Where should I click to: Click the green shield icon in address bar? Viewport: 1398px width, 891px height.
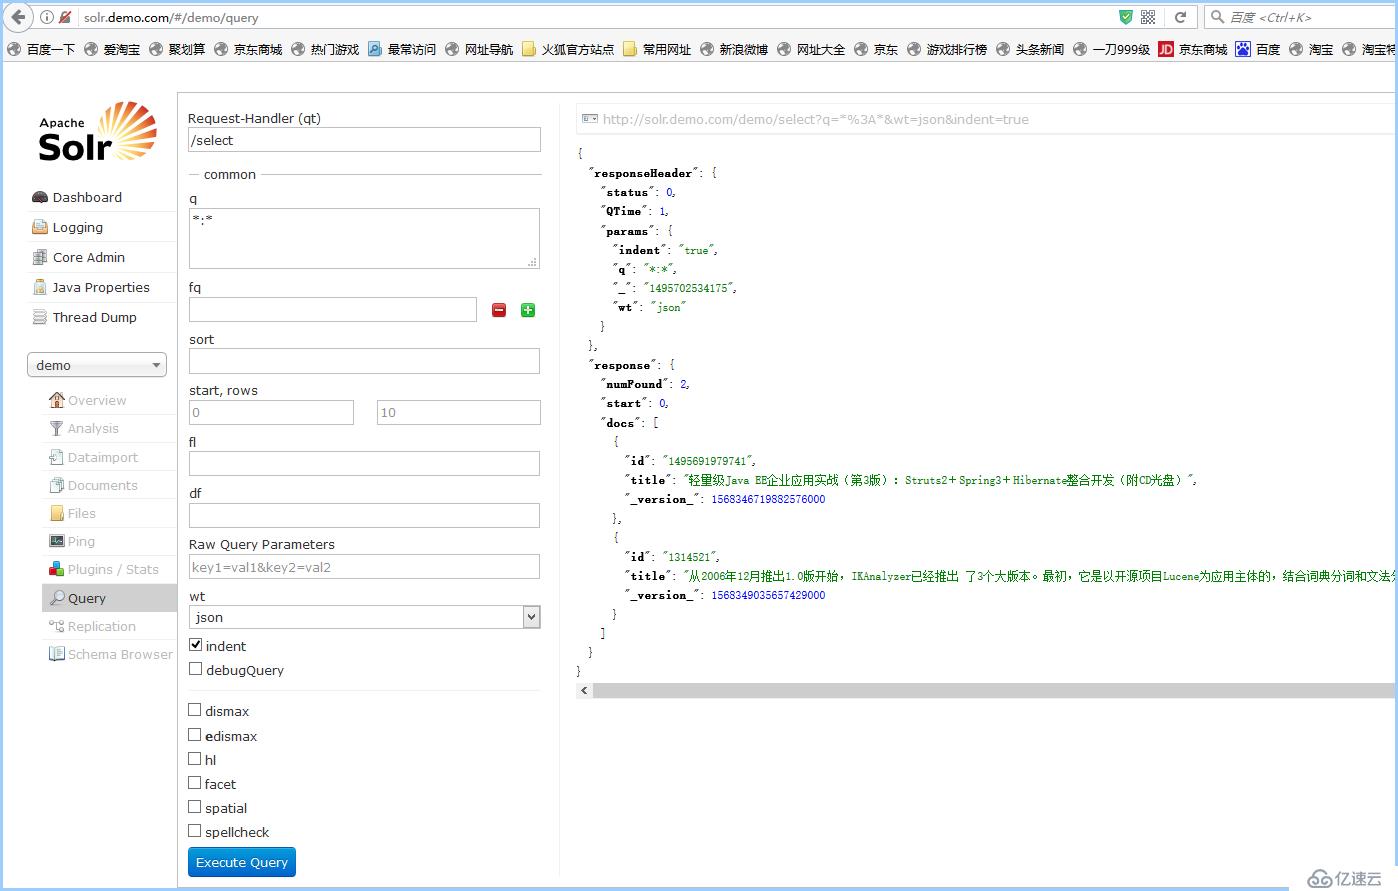pos(1125,17)
